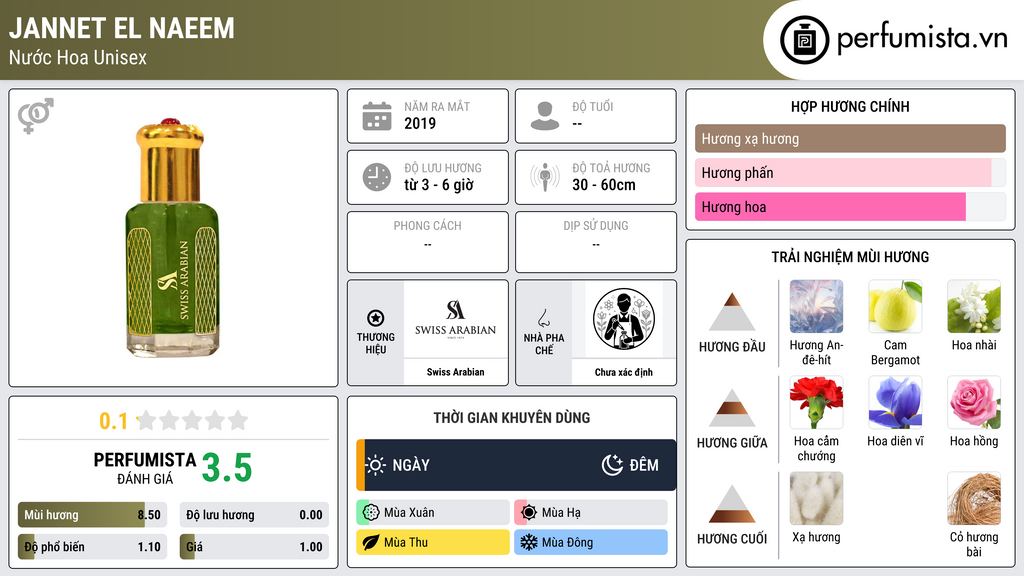This screenshot has height=576, width=1024.
Task: Click the star badge icon above Thương hiệu
Action: pos(376,318)
